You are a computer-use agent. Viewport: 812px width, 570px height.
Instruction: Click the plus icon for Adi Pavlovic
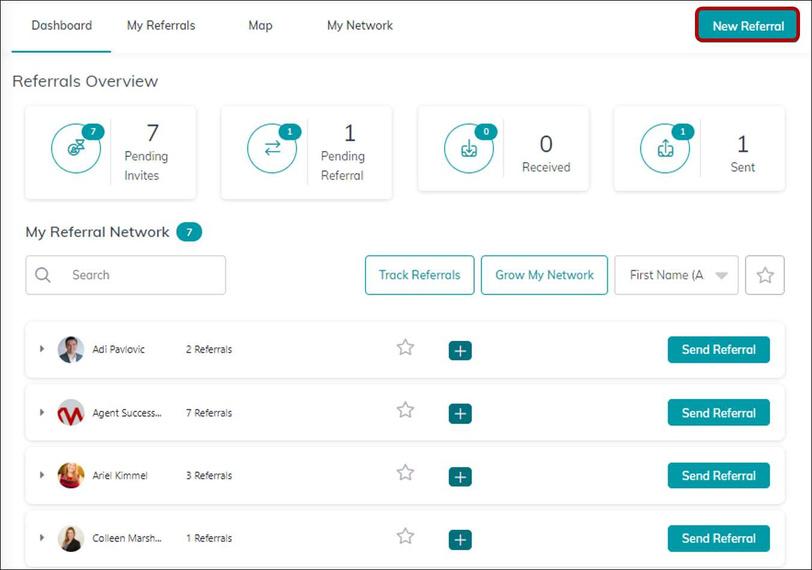point(460,350)
